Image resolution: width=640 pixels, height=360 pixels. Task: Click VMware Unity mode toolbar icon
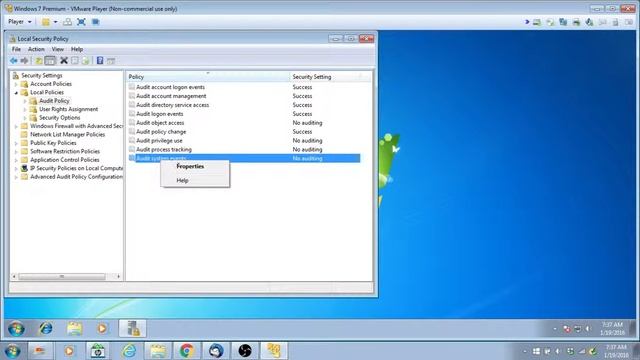(x=95, y=22)
